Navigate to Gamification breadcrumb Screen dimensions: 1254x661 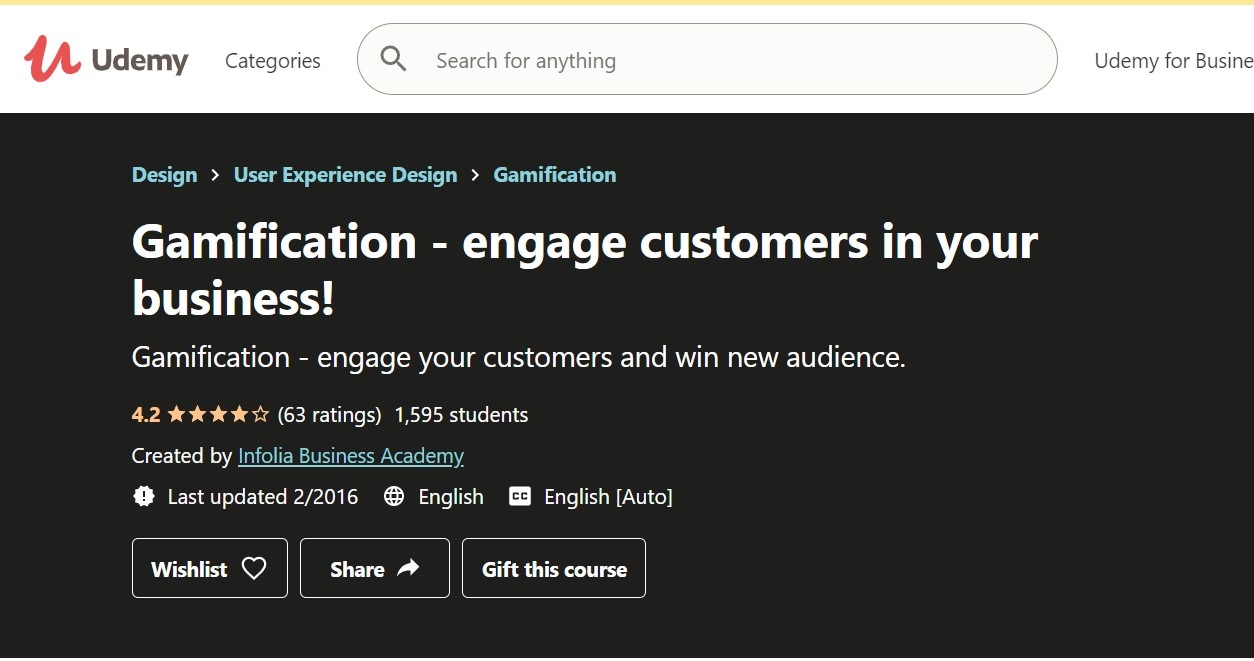(555, 175)
